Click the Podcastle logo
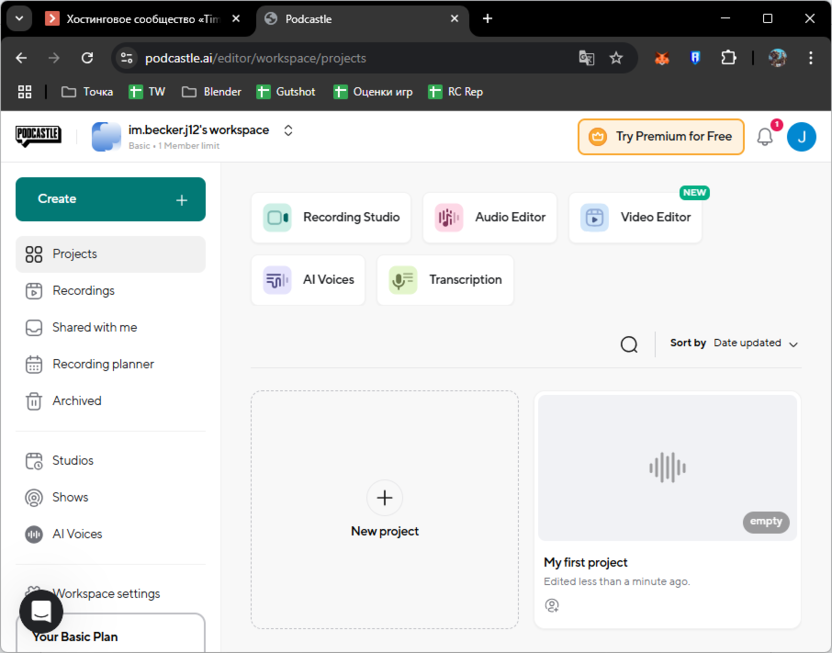Screen dimensions: 832x653 coord(38,137)
